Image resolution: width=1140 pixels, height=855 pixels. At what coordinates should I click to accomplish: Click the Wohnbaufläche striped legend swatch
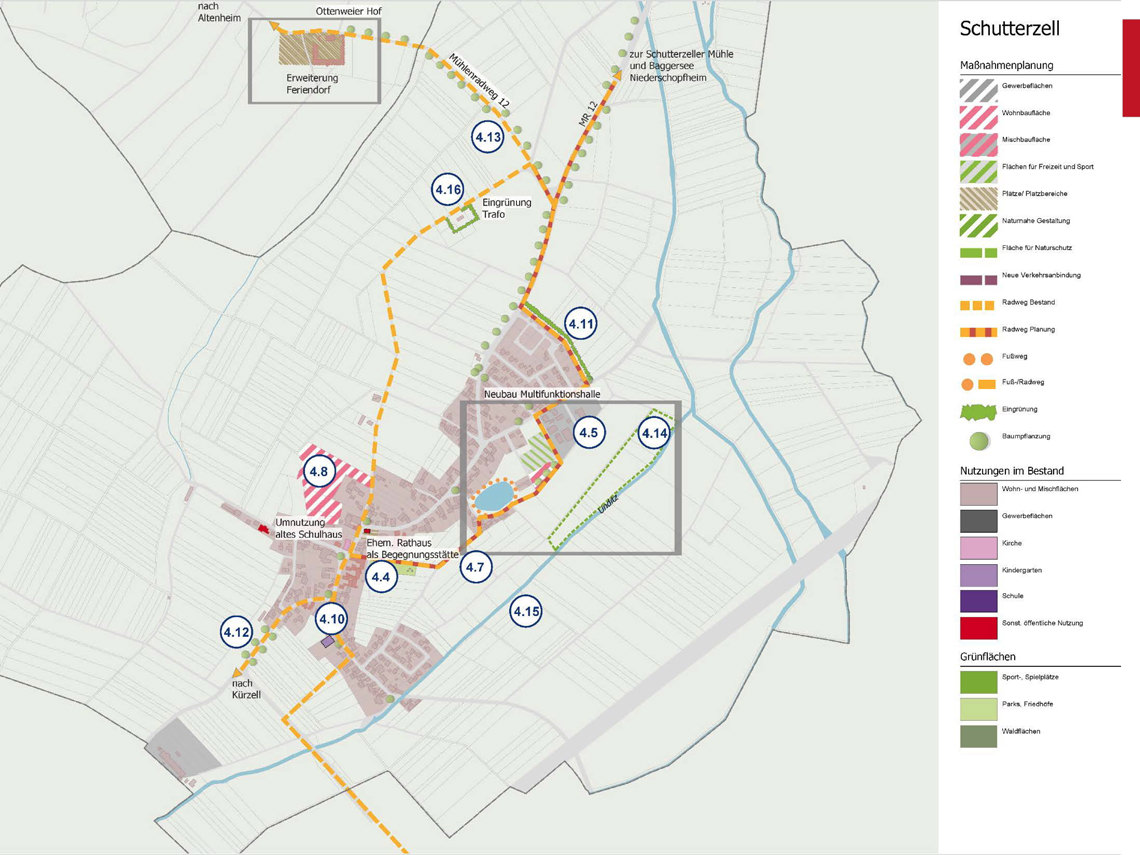pos(980,113)
